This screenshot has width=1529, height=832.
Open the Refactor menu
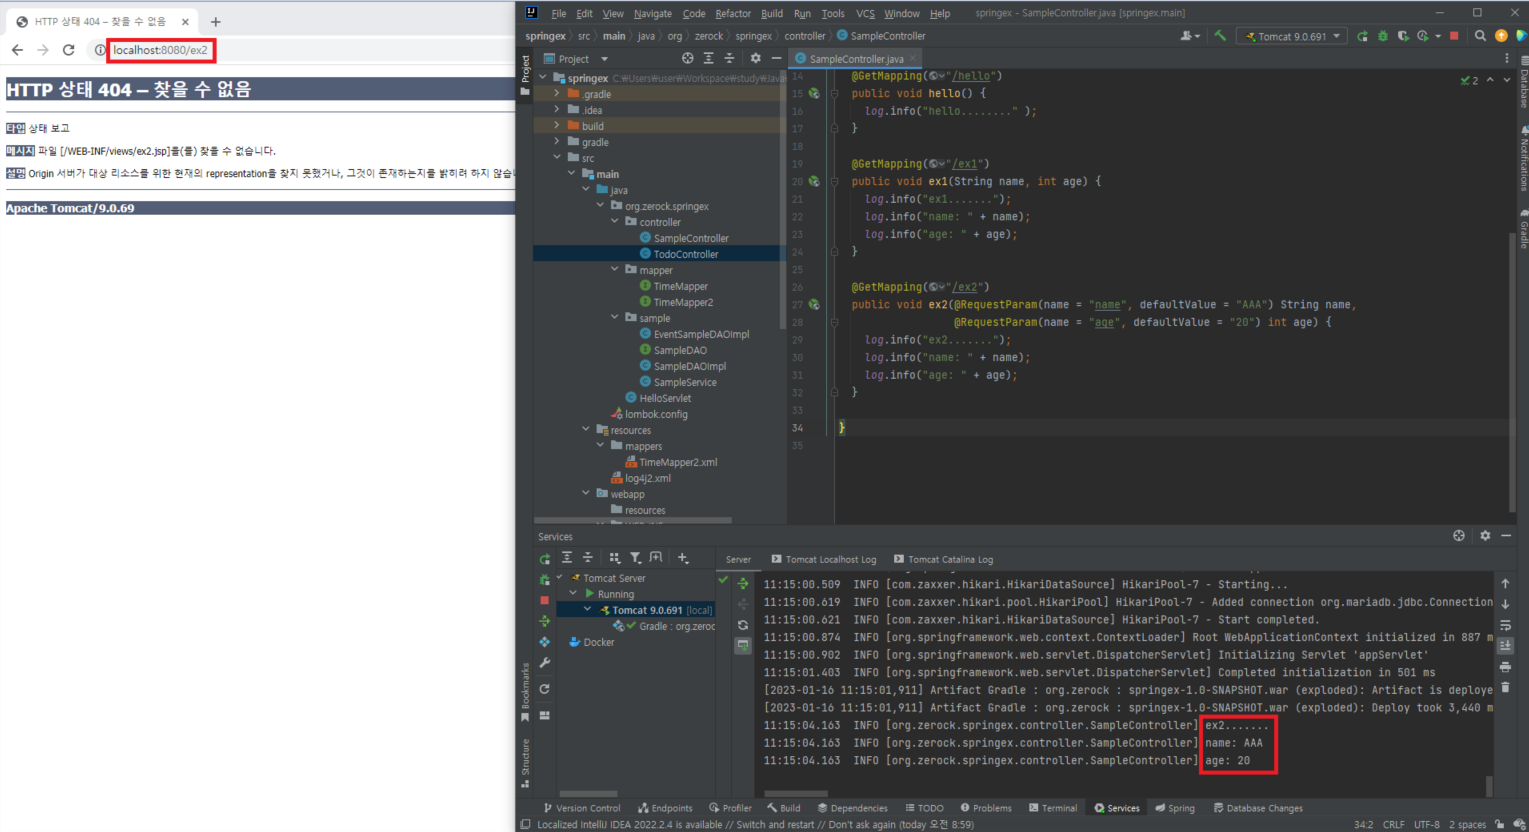click(x=732, y=13)
